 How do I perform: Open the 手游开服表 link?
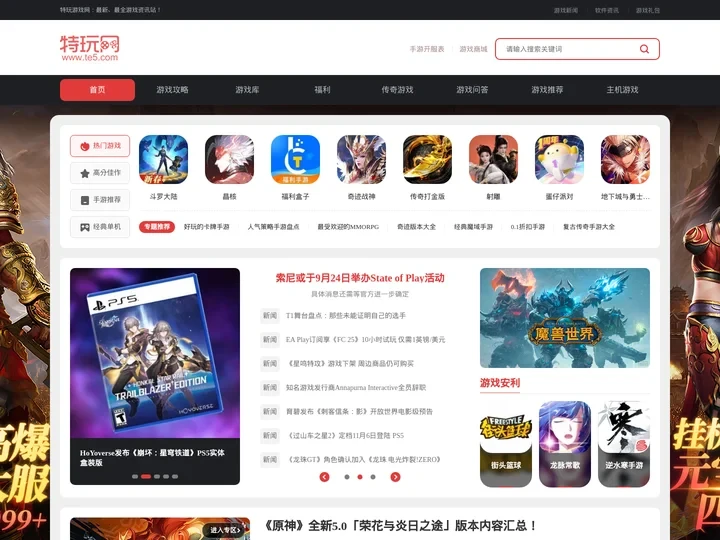(427, 49)
